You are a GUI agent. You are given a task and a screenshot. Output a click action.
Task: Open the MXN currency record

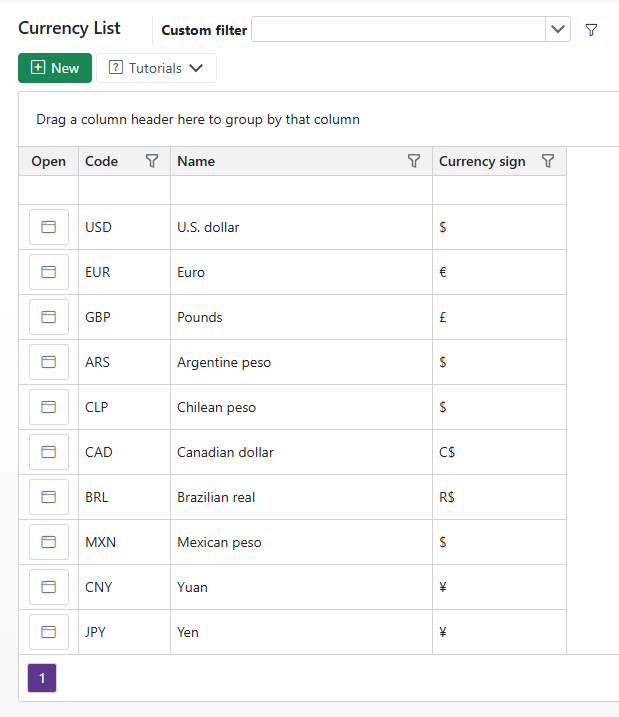click(49, 542)
